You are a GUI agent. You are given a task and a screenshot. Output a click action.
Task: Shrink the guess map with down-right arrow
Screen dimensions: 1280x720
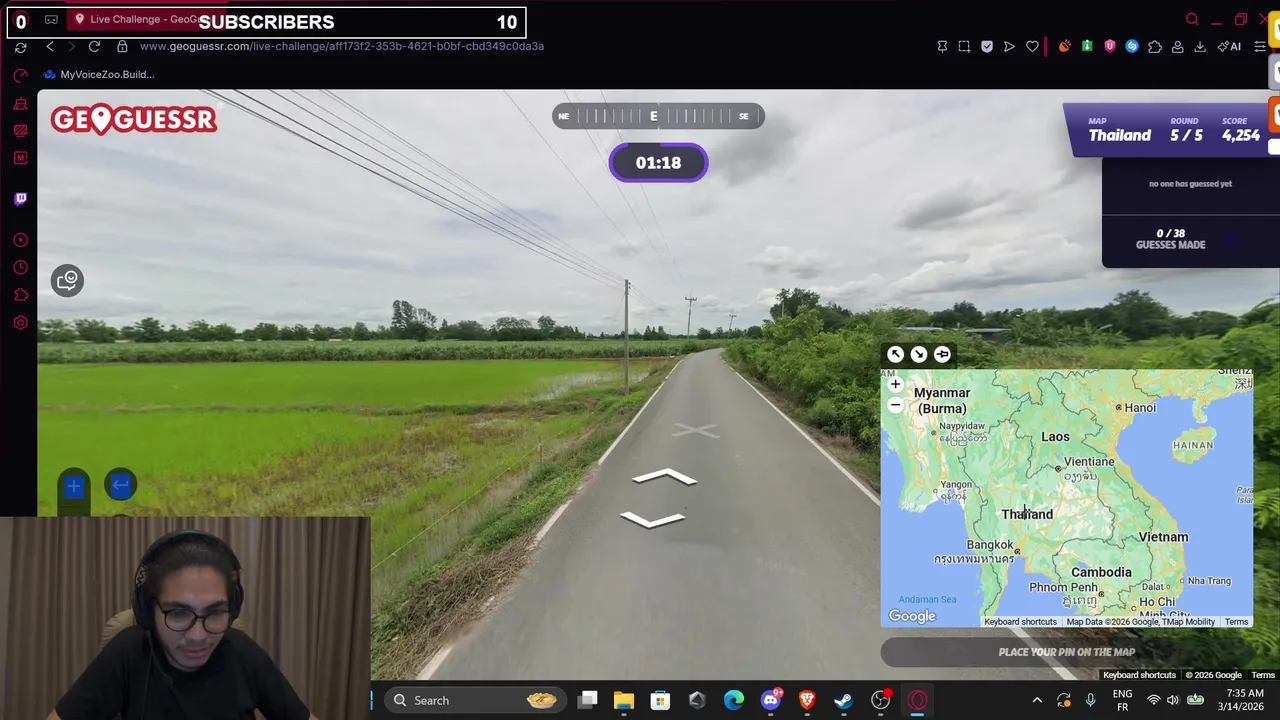[919, 354]
